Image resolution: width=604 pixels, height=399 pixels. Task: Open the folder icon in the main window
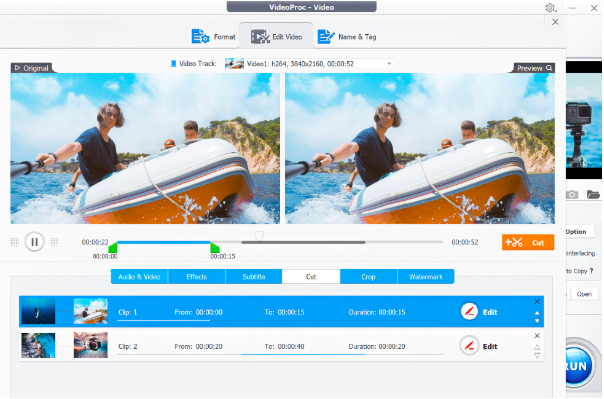pyautogui.click(x=593, y=194)
